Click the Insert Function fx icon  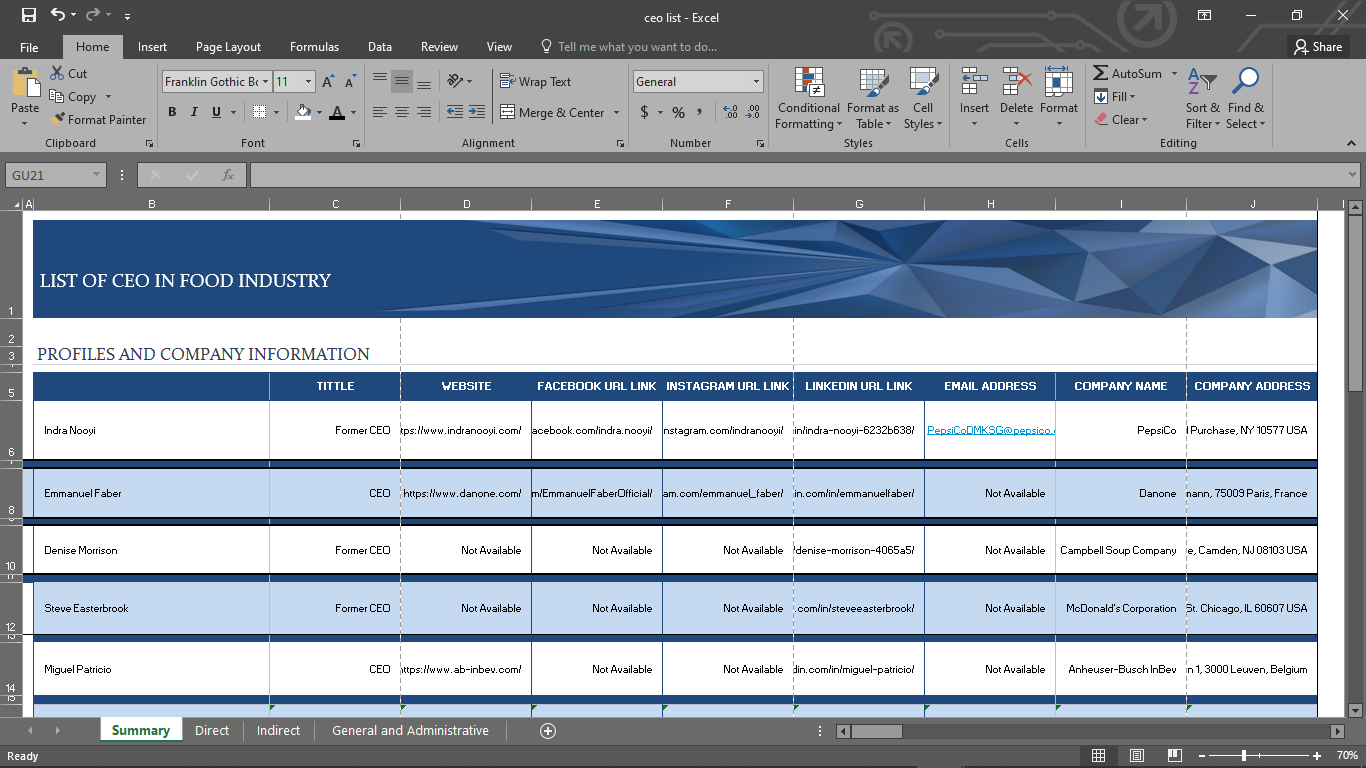(228, 175)
